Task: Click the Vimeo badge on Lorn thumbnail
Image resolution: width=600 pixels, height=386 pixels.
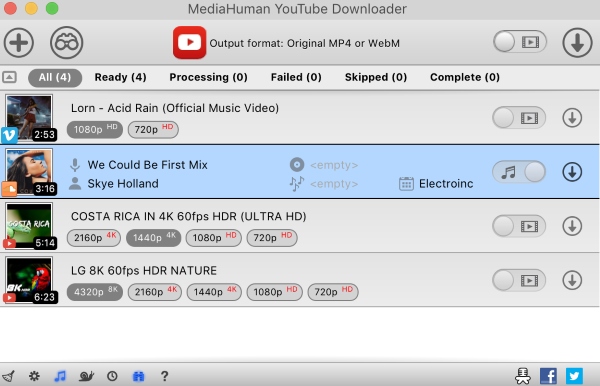Action: click(9, 135)
